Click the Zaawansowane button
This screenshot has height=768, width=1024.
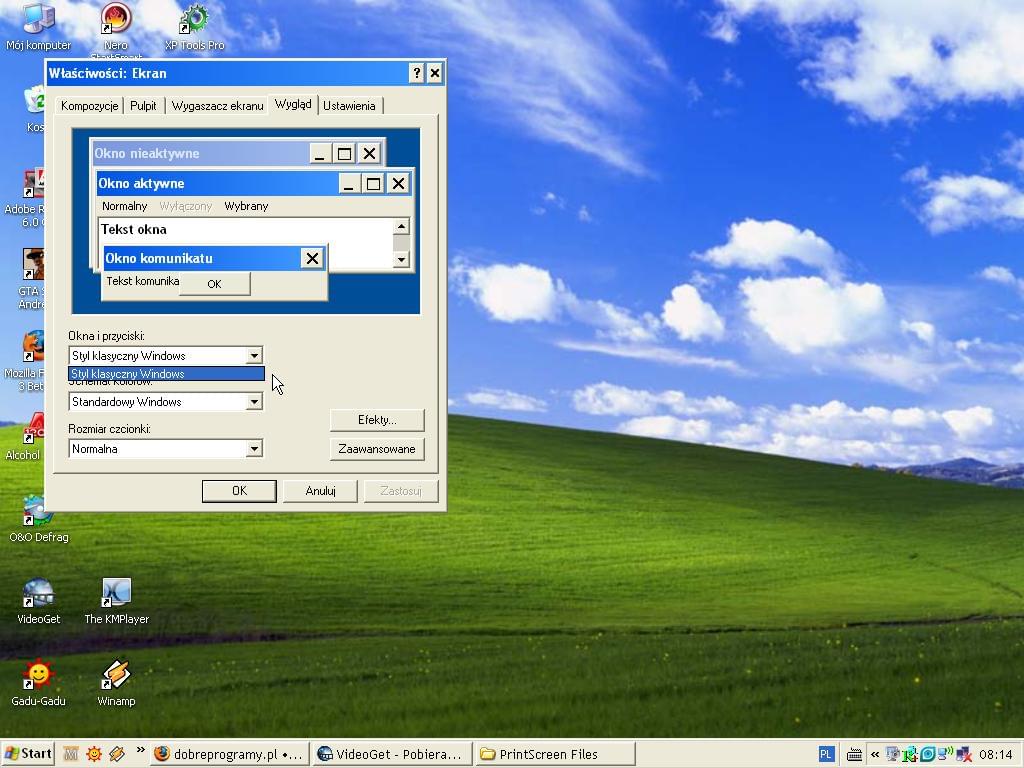pyautogui.click(x=377, y=449)
